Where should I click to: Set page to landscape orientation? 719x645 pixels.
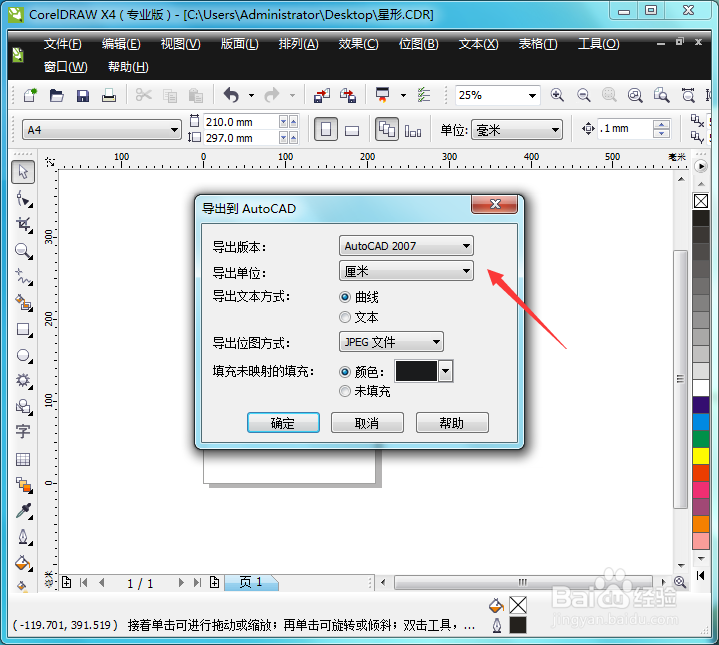pos(352,131)
